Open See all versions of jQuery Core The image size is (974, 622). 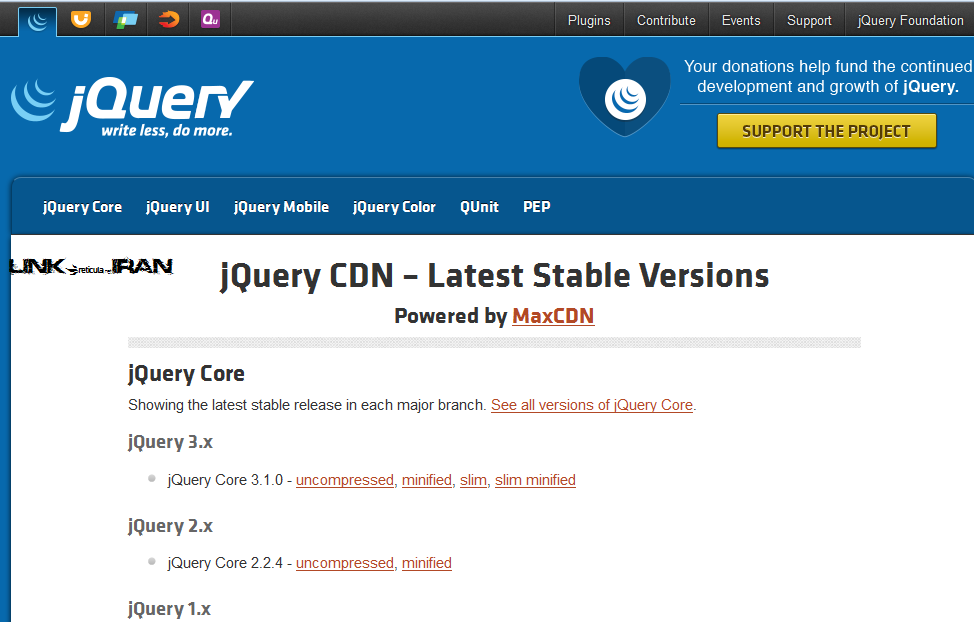click(591, 405)
